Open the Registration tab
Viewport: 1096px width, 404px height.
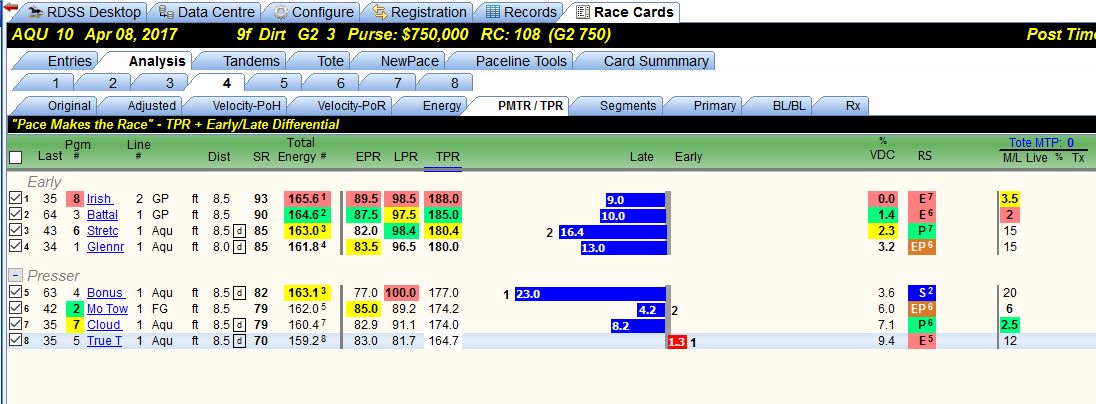pyautogui.click(x=419, y=12)
